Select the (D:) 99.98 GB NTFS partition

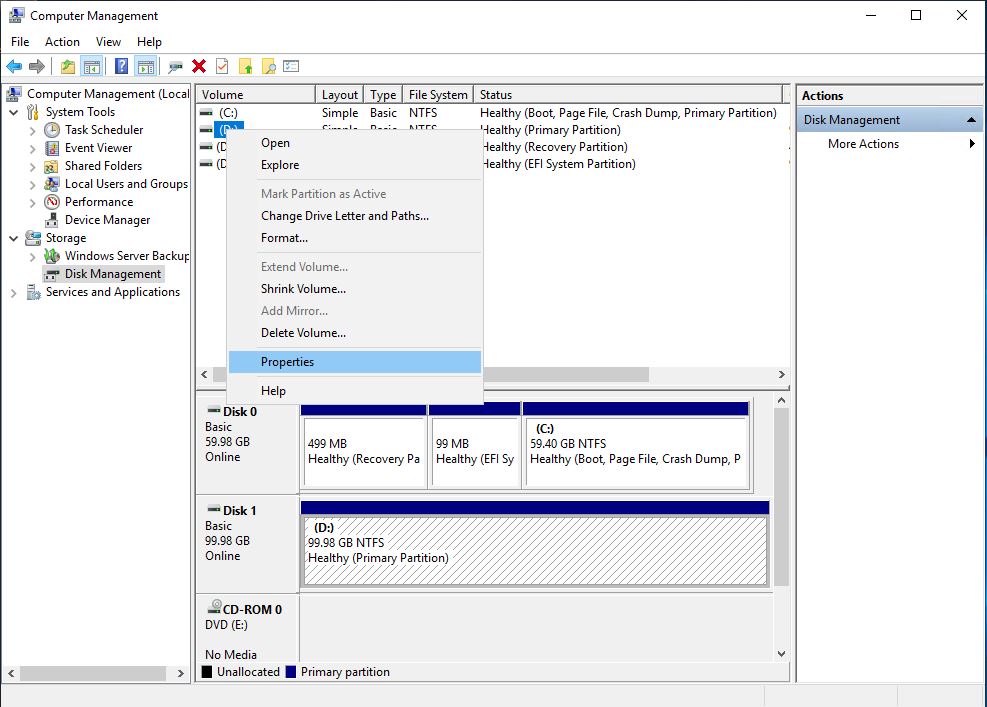(535, 544)
